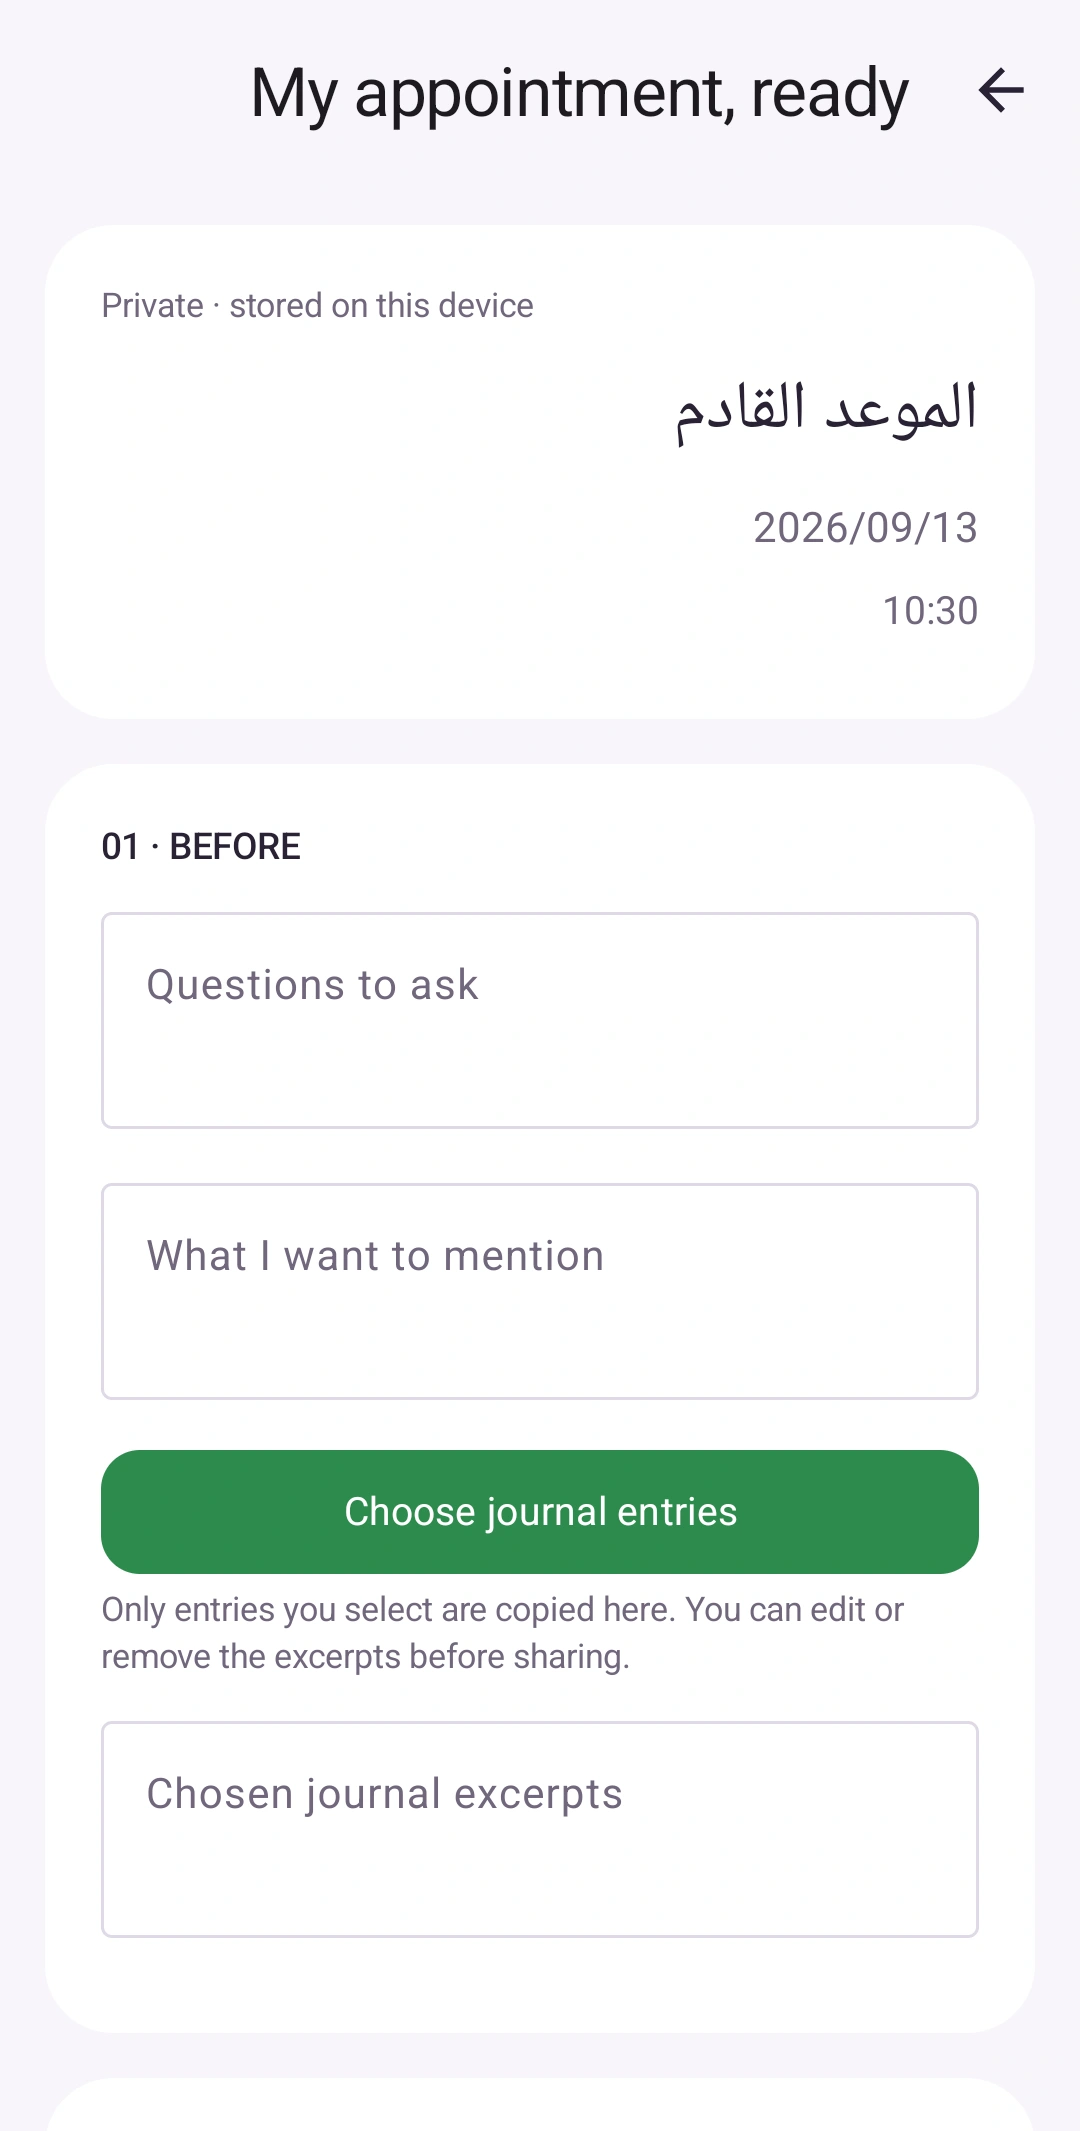Tap the Questions to ask placeholder text
The height and width of the screenshot is (2131, 1080).
click(x=312, y=986)
